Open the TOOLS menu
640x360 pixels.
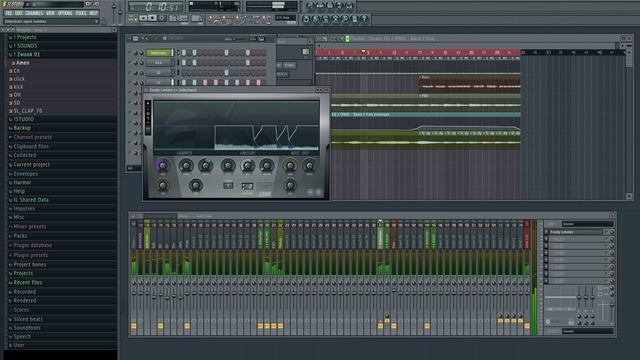(x=81, y=13)
